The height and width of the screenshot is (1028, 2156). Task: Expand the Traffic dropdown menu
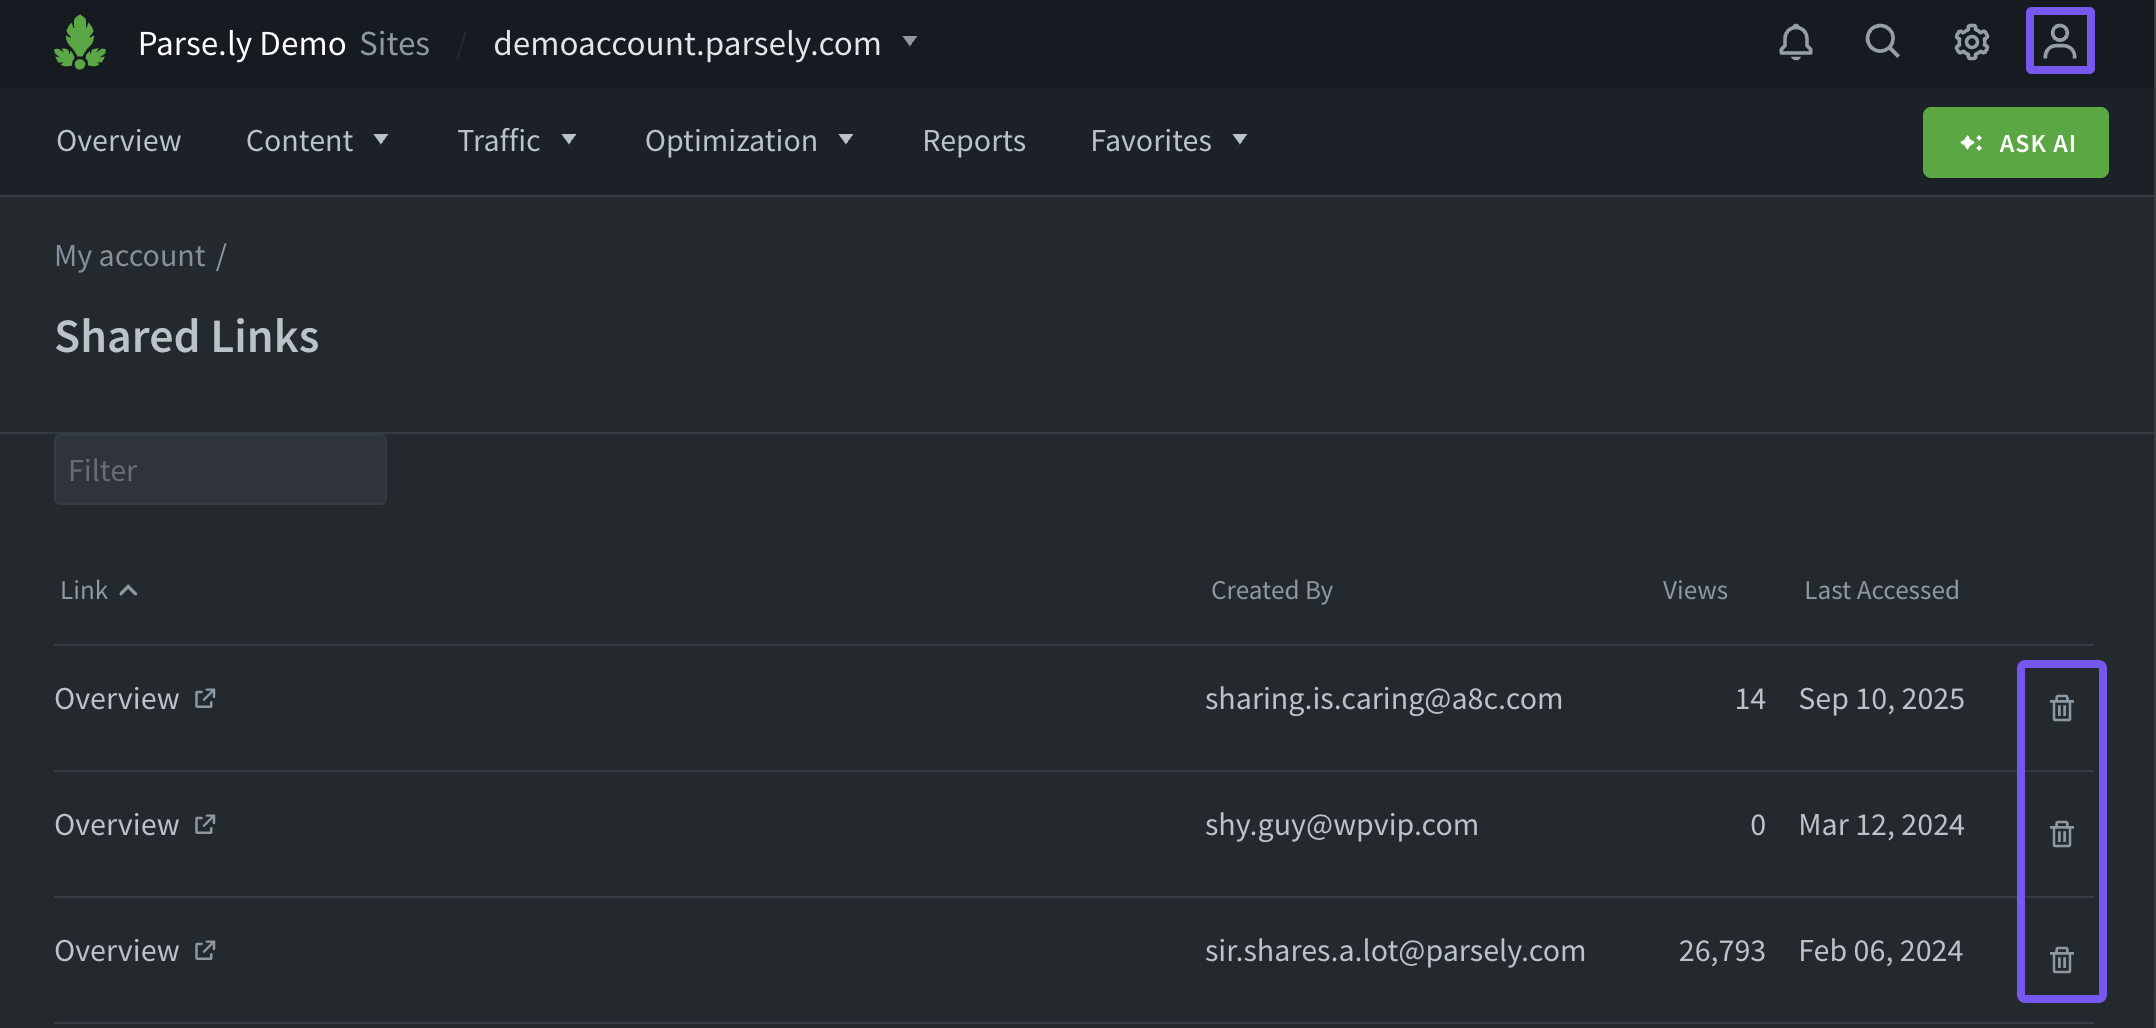click(x=516, y=141)
